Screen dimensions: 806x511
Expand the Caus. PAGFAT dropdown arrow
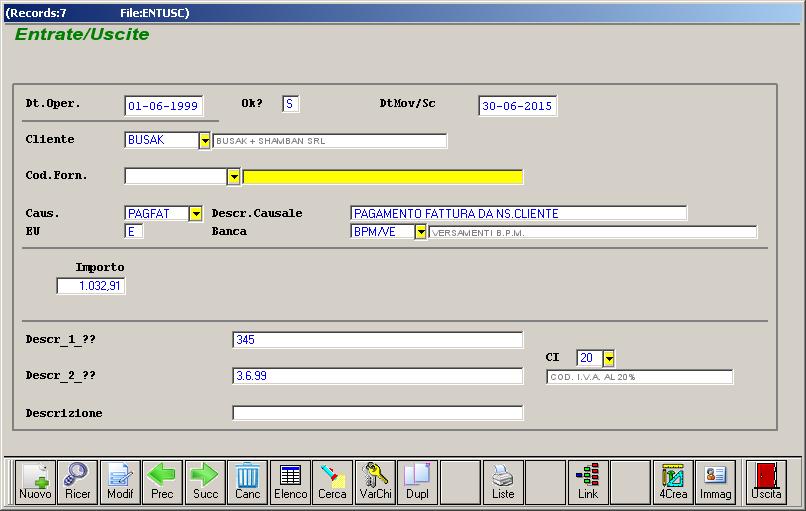(x=196, y=214)
